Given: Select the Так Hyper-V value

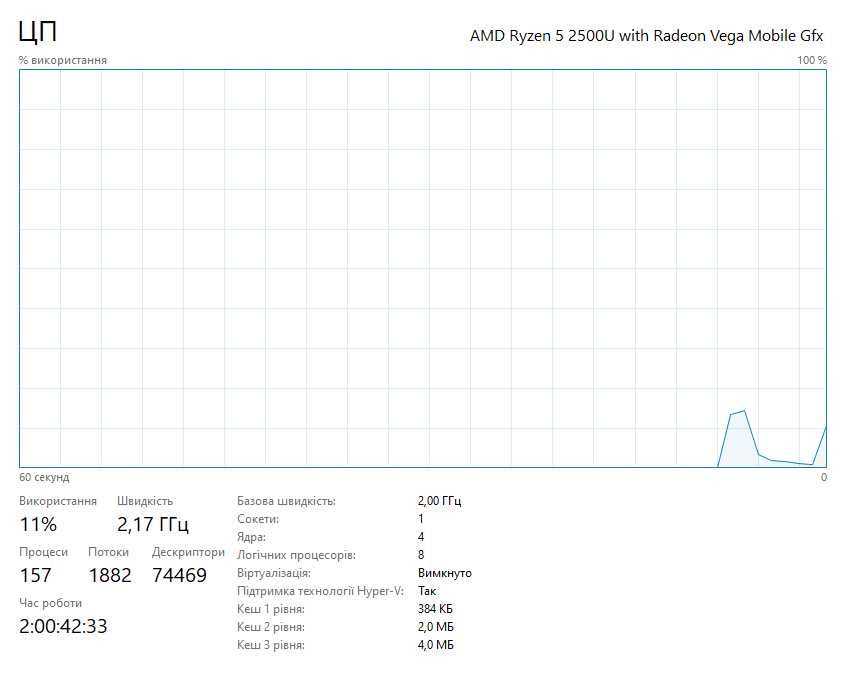Looking at the screenshot, I should (x=427, y=591).
